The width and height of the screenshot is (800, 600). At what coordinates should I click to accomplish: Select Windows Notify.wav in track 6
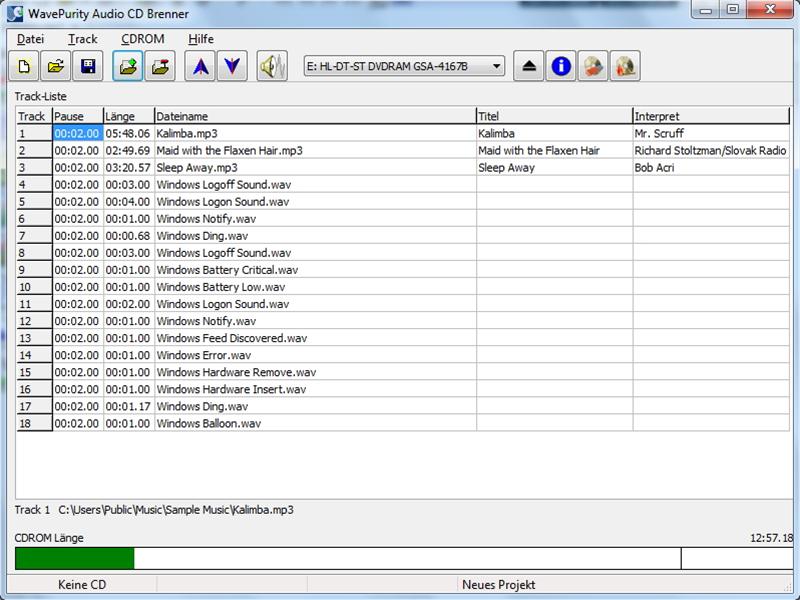tap(206, 219)
